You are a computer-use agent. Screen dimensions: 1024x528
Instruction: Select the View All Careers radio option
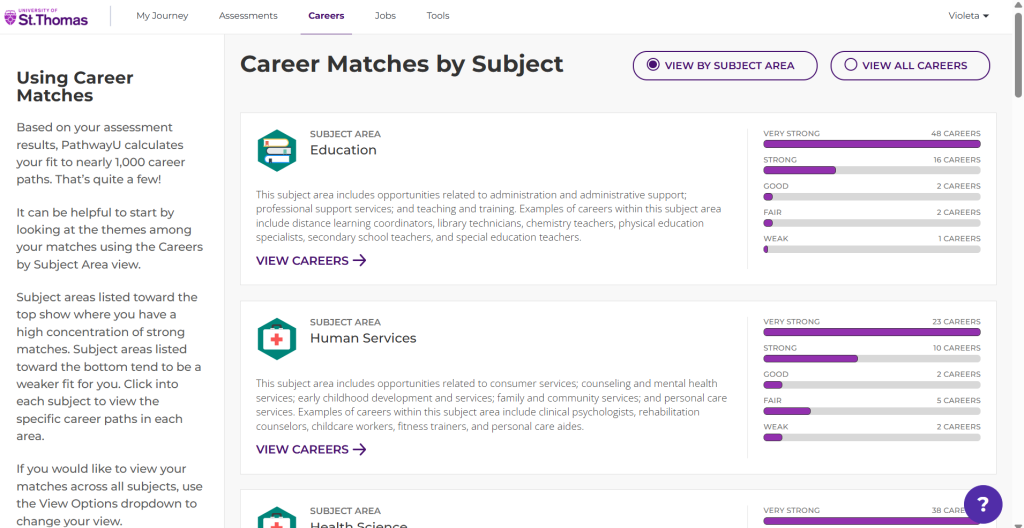pos(910,65)
